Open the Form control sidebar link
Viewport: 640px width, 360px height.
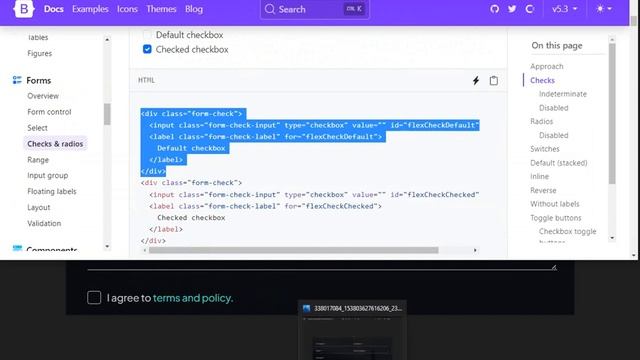click(x=49, y=112)
